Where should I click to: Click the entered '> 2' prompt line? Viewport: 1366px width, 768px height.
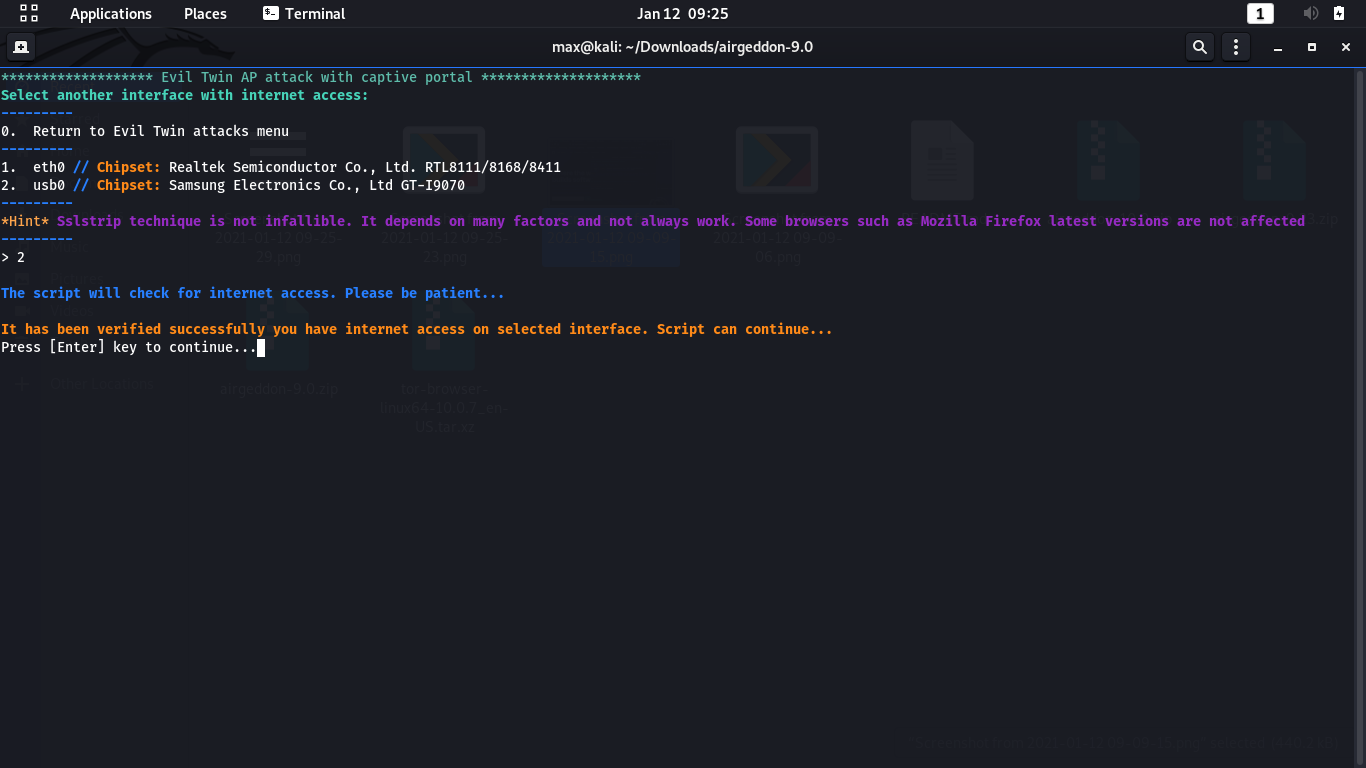coord(13,257)
